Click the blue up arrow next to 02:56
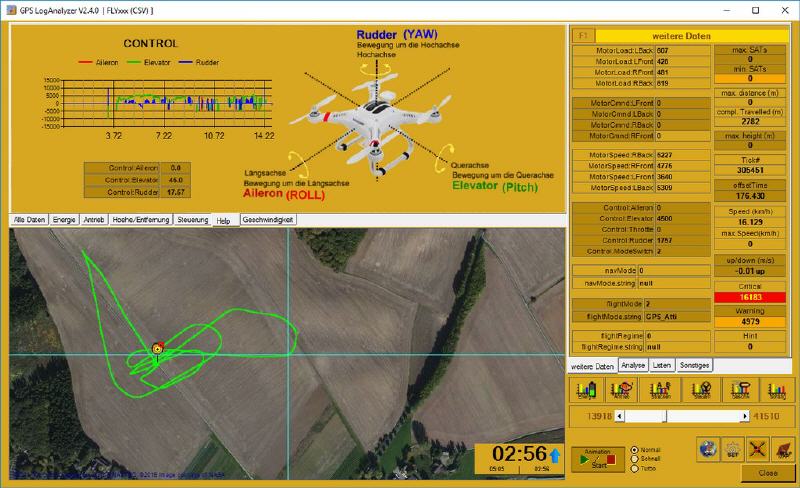This screenshot has width=800, height=488. click(x=555, y=454)
